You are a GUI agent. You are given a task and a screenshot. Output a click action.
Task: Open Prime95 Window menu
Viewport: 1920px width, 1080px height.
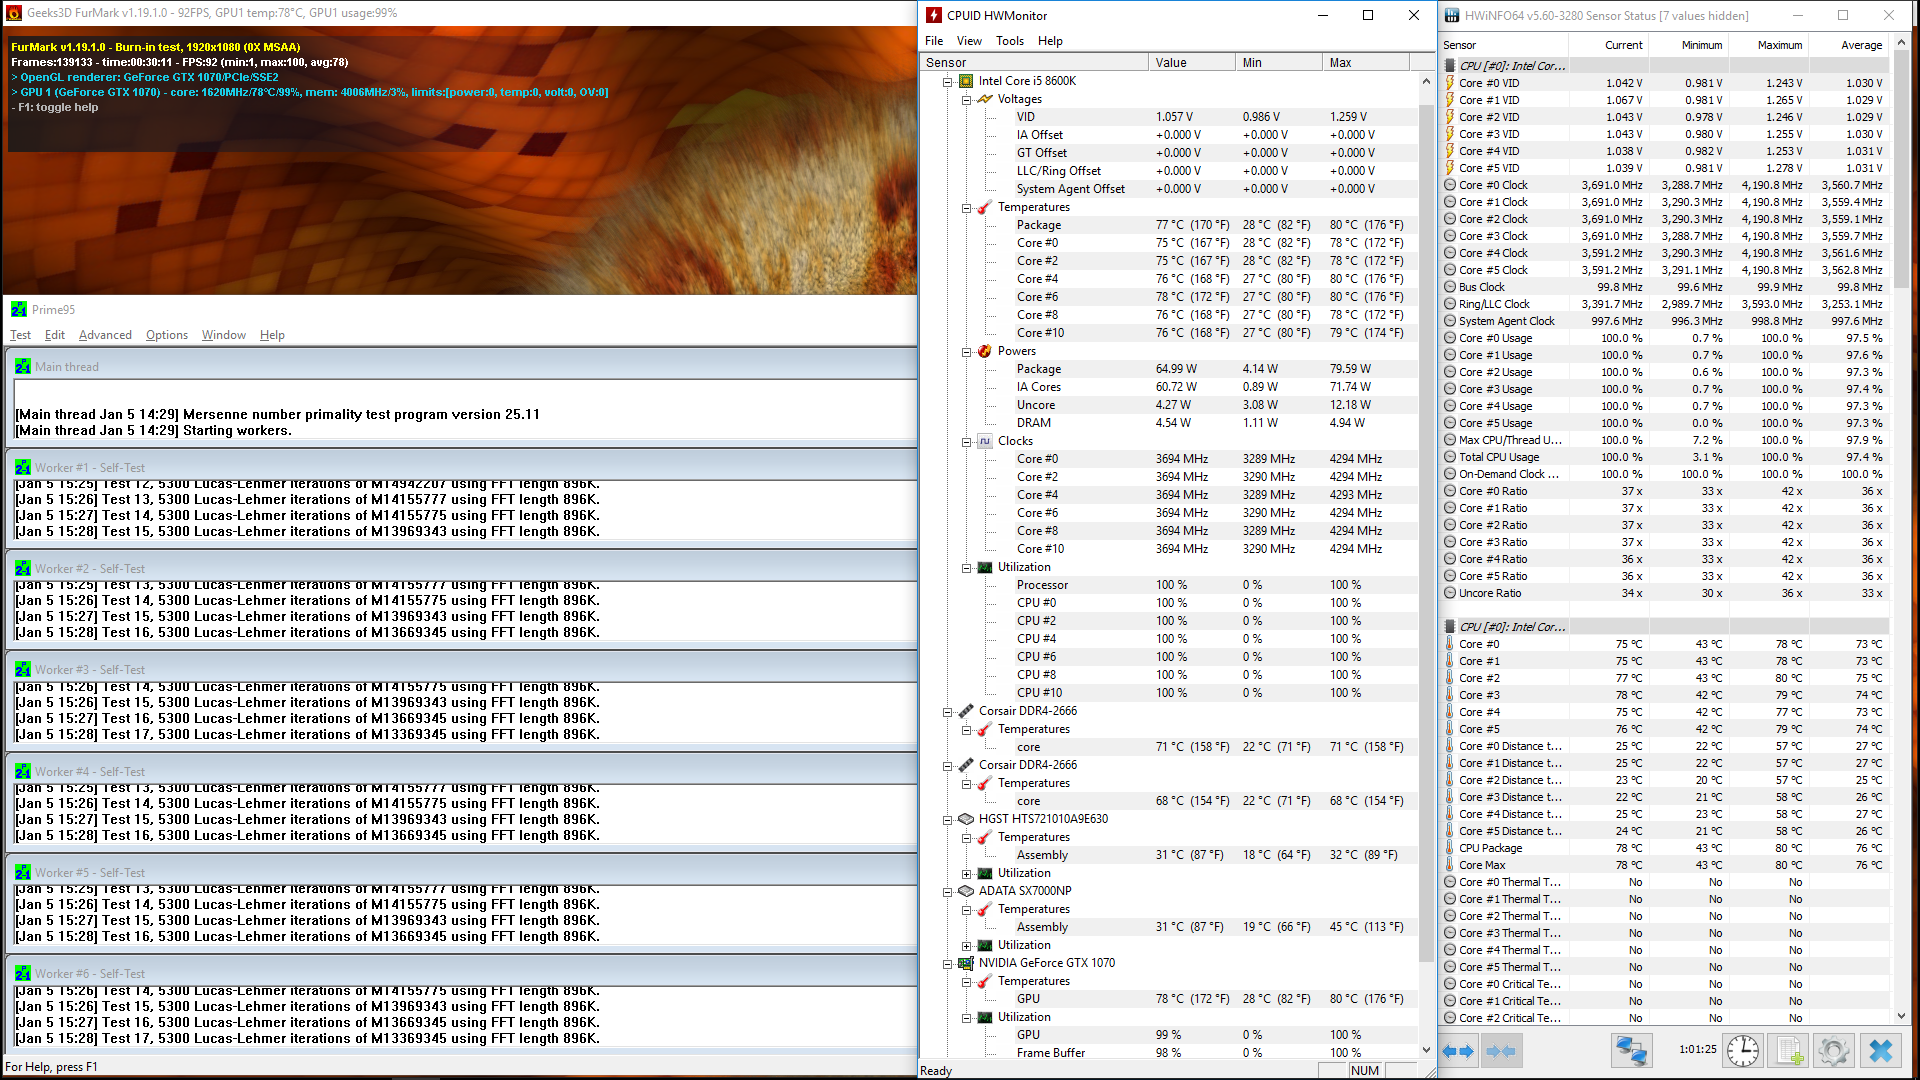(224, 335)
